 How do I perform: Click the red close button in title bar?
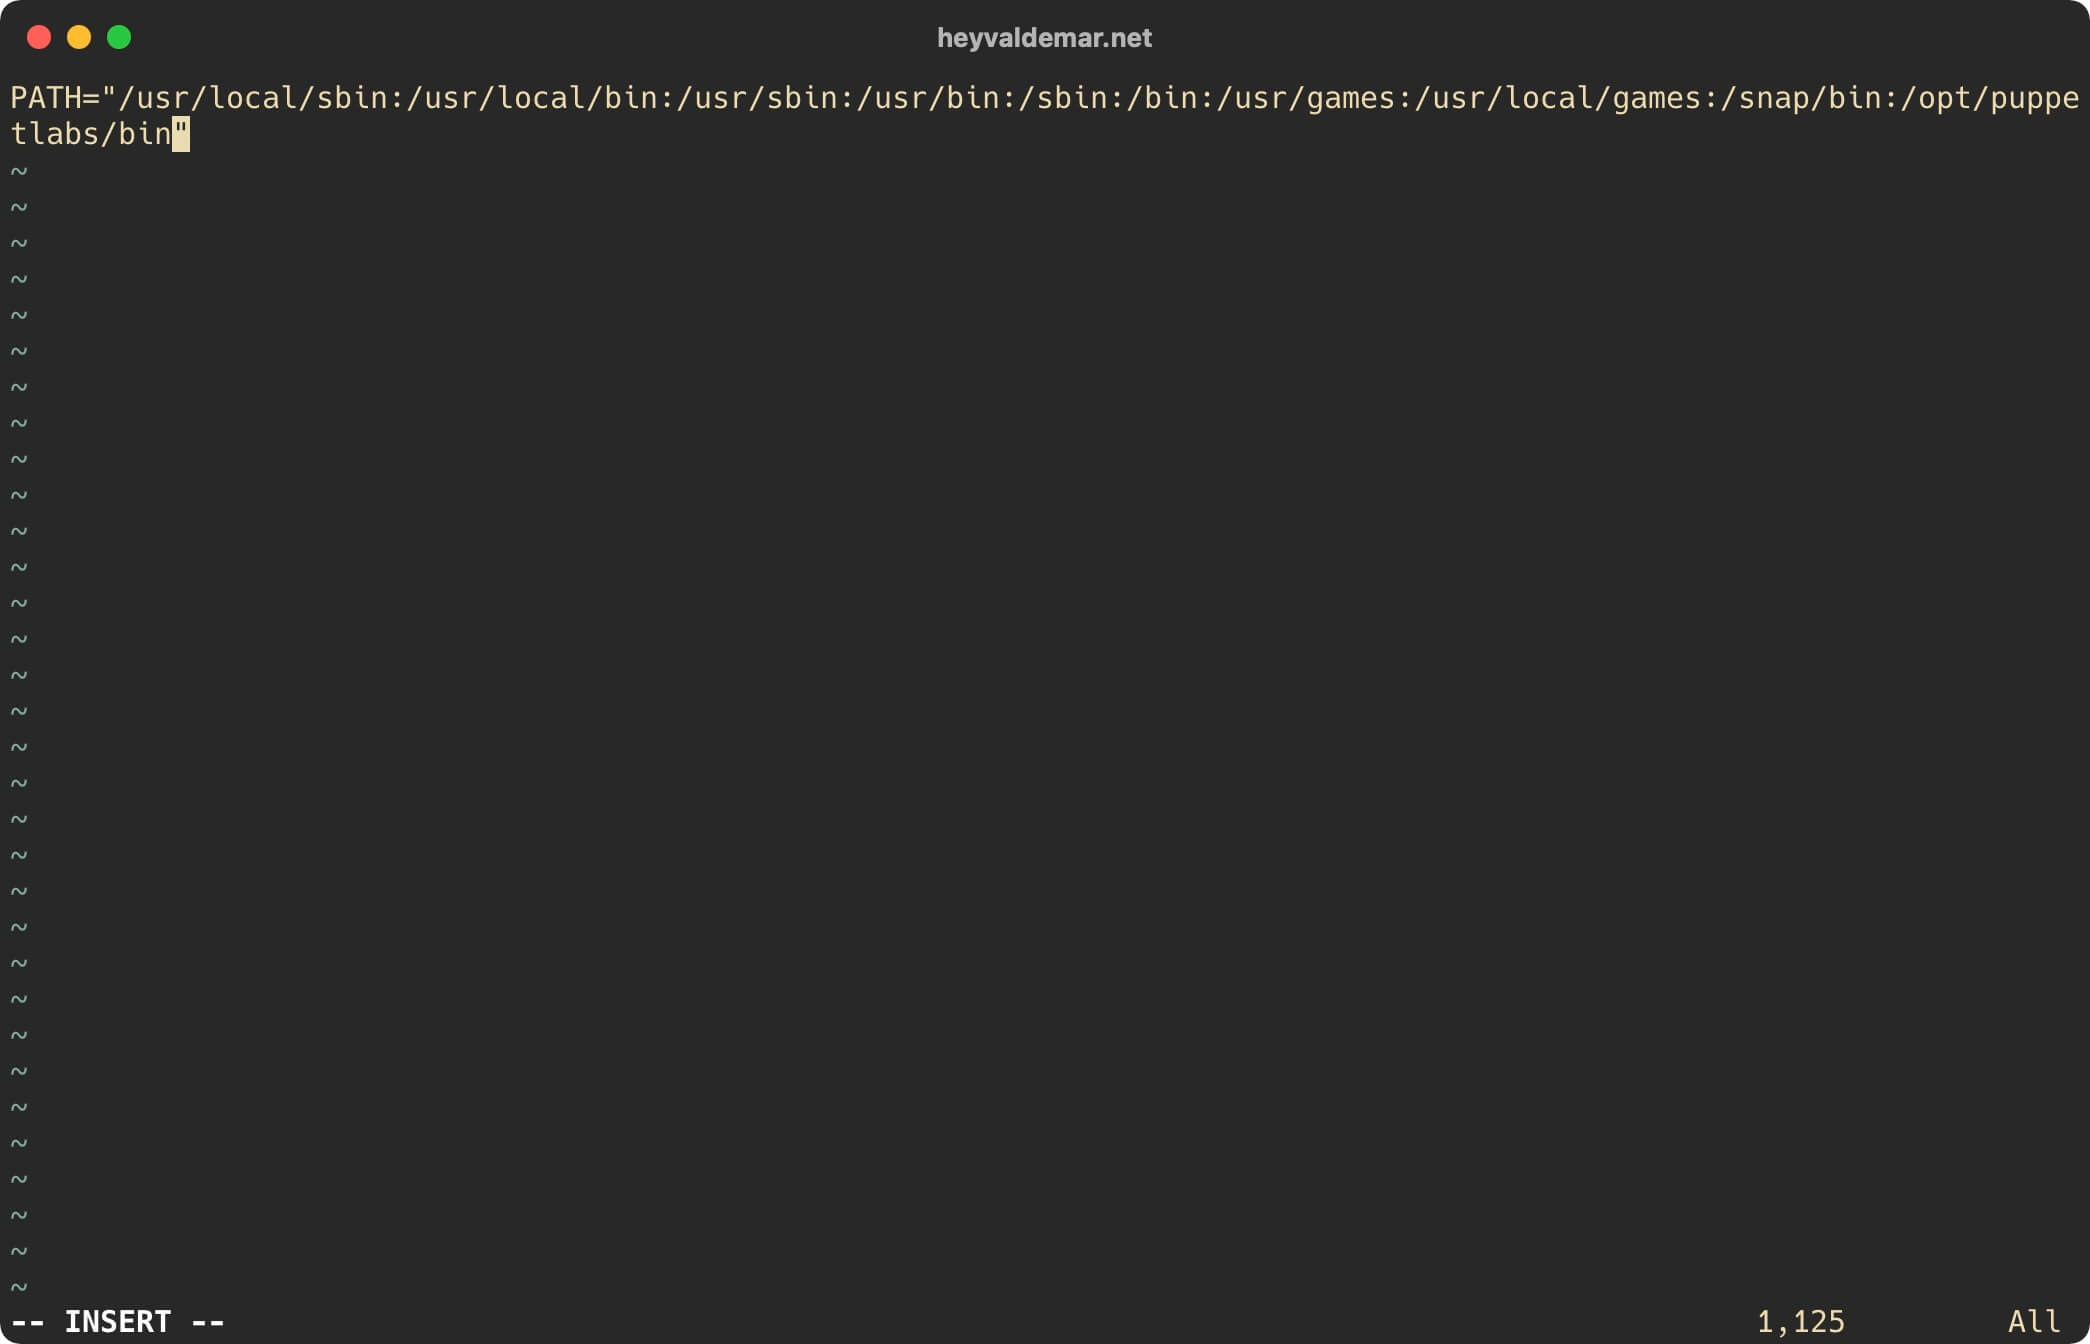point(38,38)
